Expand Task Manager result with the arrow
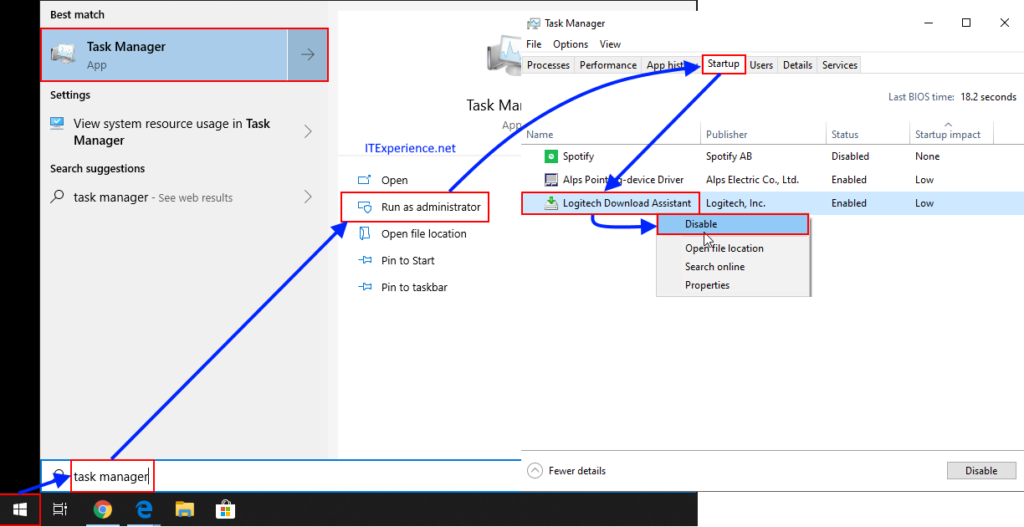The width and height of the screenshot is (1024, 527). [308, 55]
